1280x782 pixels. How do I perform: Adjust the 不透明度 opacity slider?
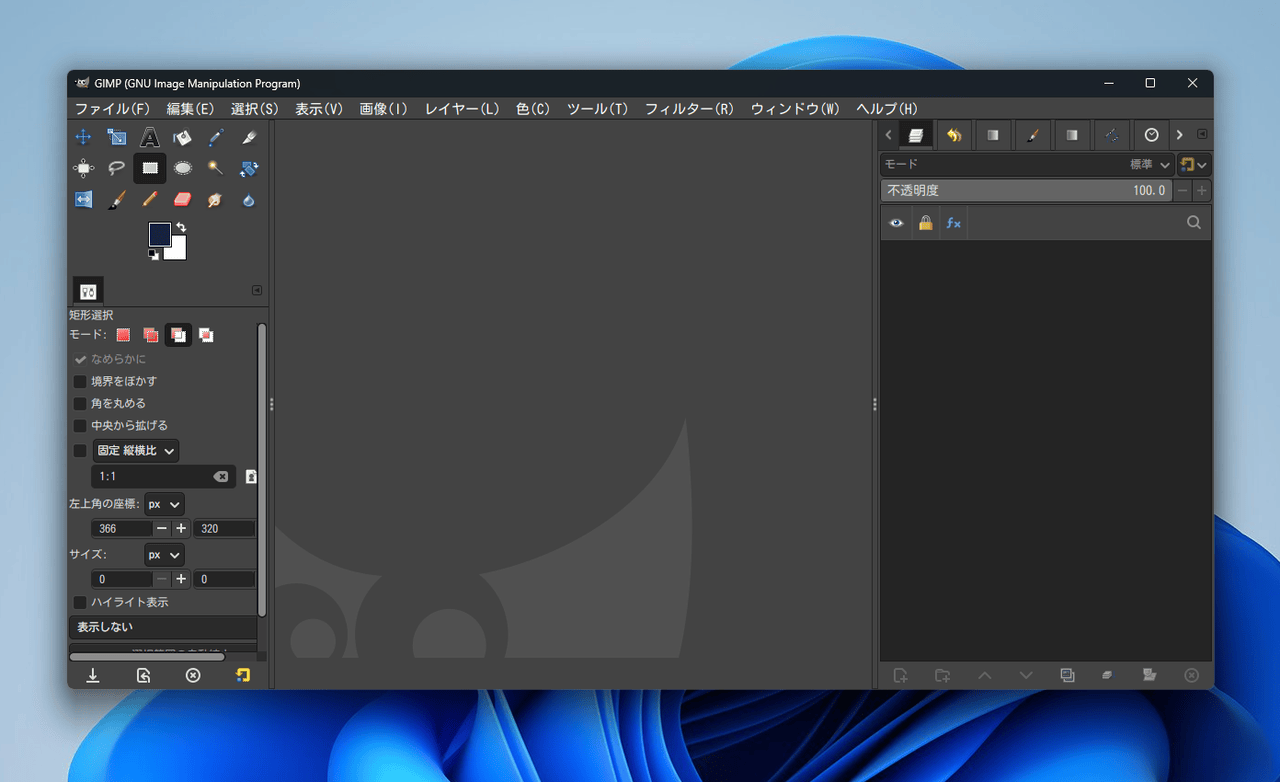1026,190
